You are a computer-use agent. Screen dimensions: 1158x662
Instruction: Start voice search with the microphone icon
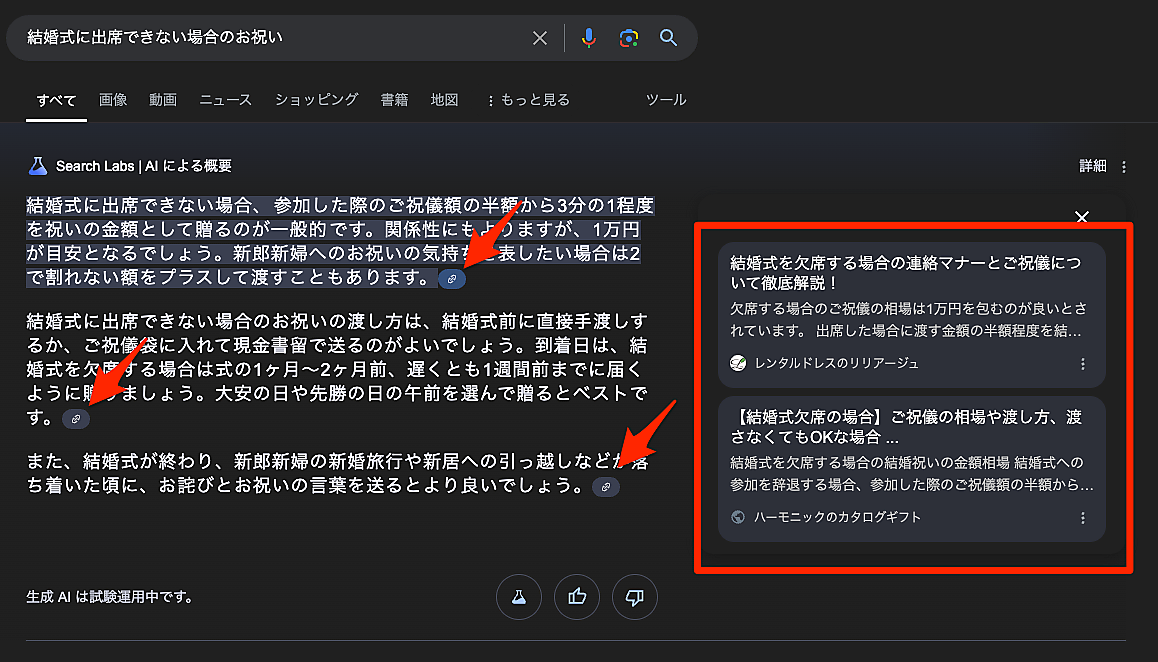[x=589, y=38]
